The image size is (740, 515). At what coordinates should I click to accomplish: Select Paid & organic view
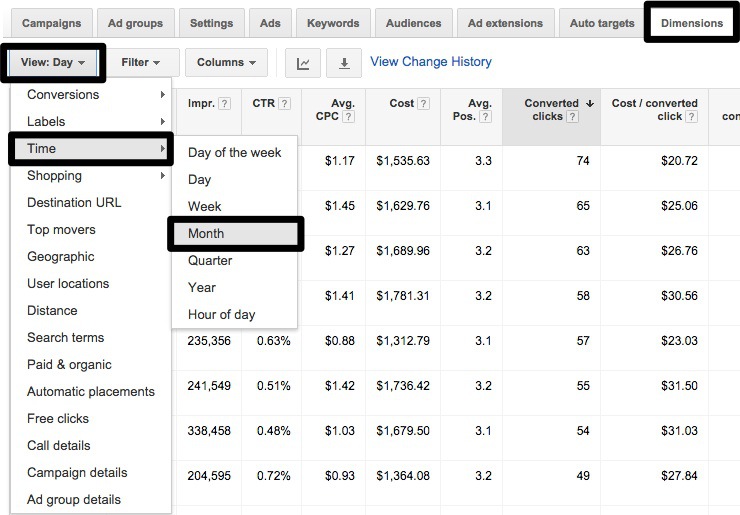pyautogui.click(x=91, y=364)
